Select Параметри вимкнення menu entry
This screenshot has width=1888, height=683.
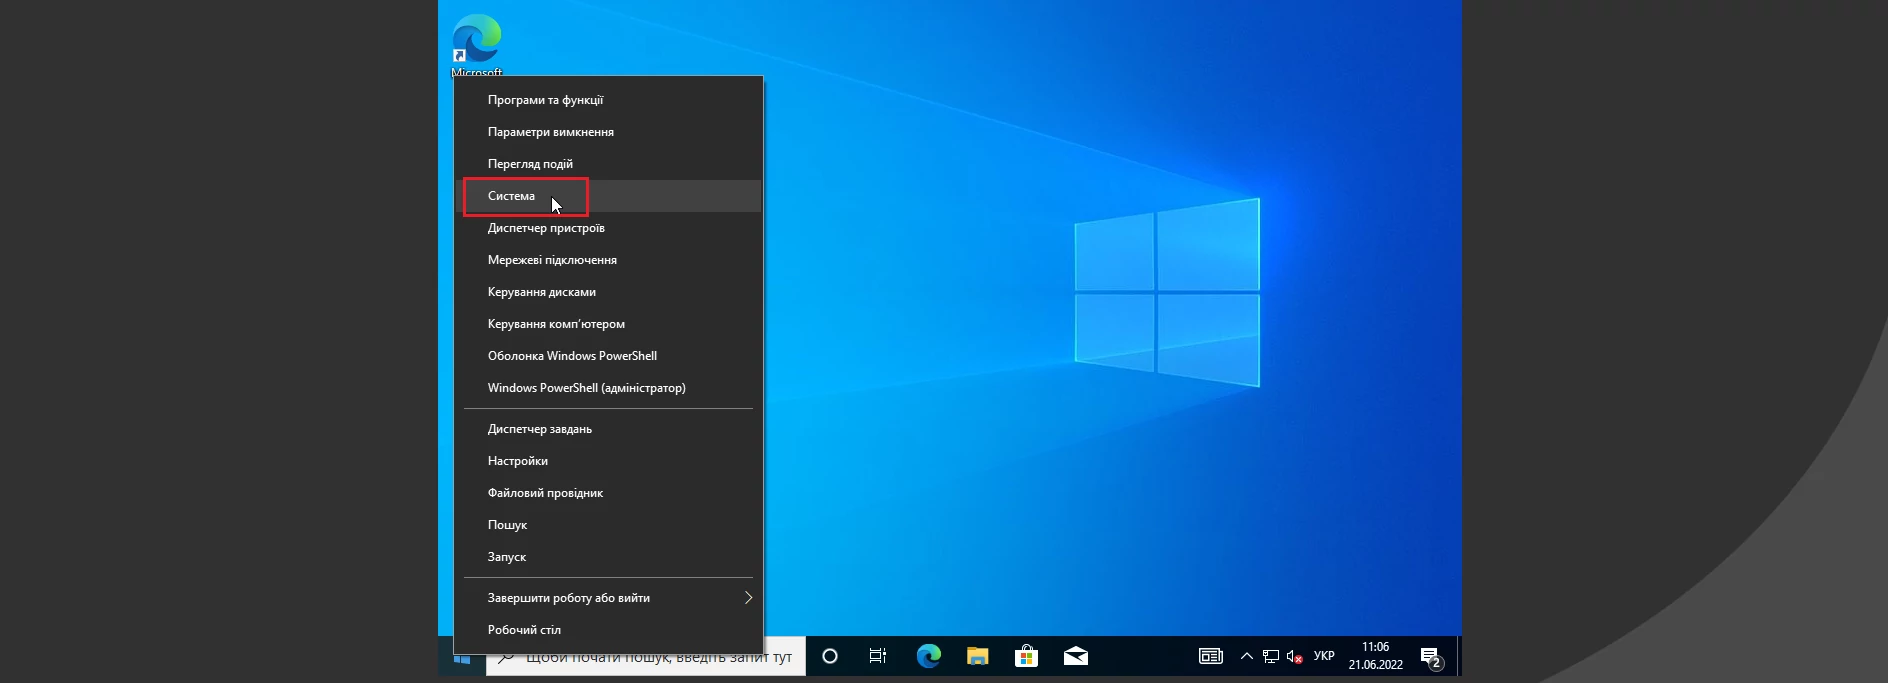608,132
